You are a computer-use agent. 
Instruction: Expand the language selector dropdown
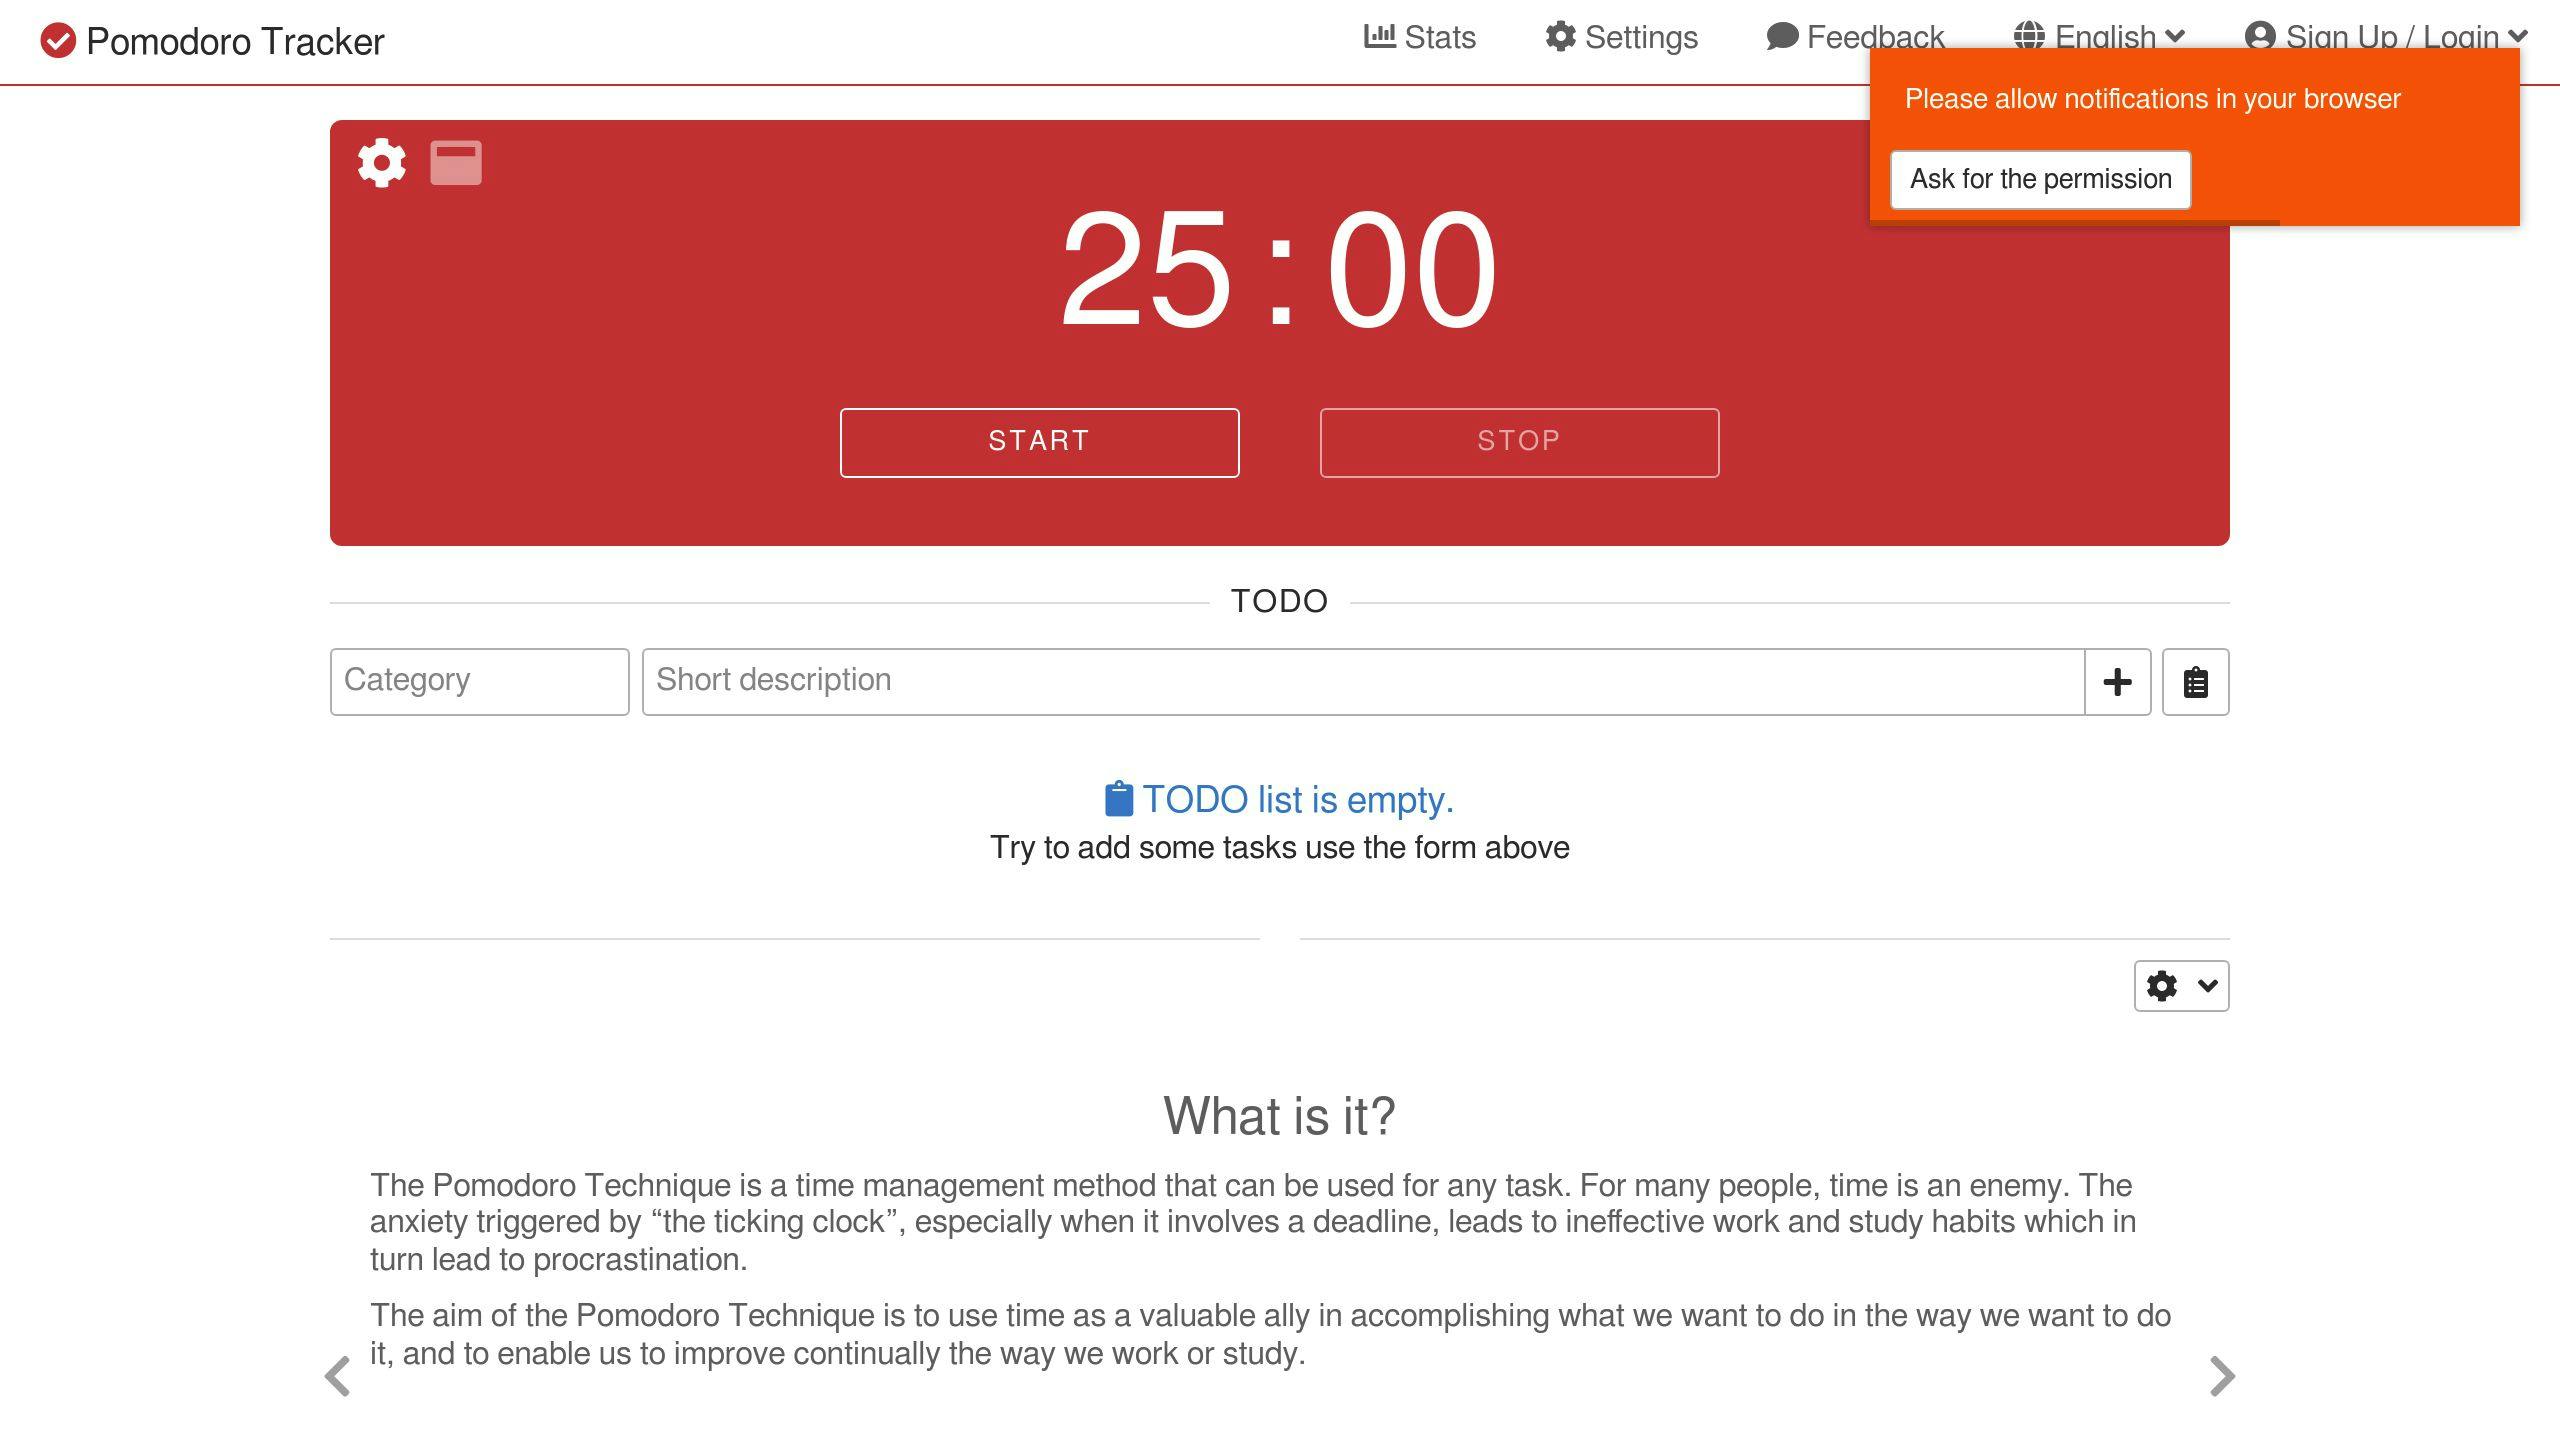[2094, 39]
